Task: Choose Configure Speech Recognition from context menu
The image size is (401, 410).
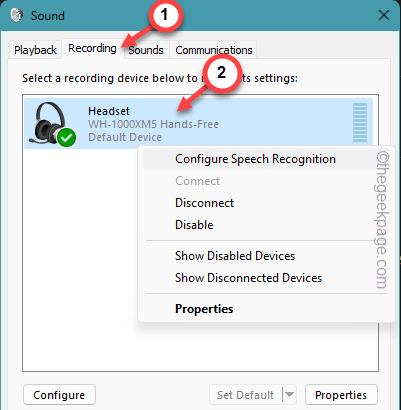Action: 255,159
